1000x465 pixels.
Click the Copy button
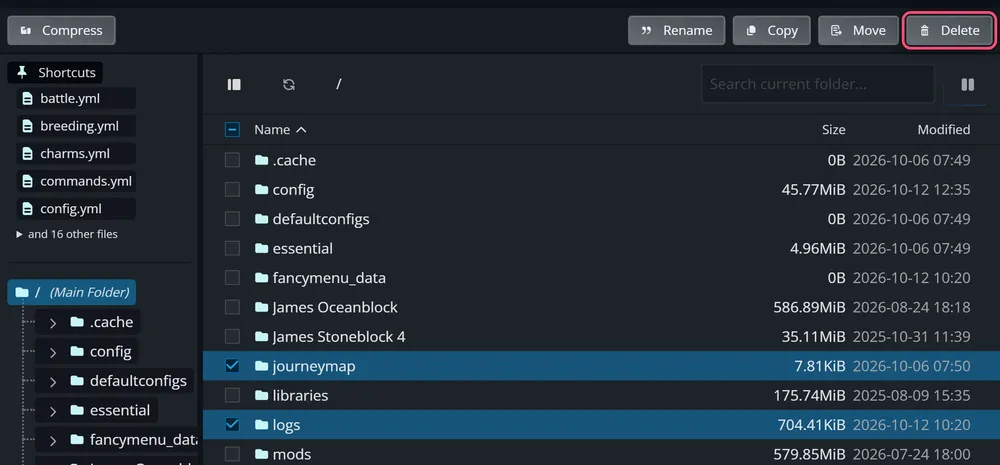pyautogui.click(x=772, y=31)
